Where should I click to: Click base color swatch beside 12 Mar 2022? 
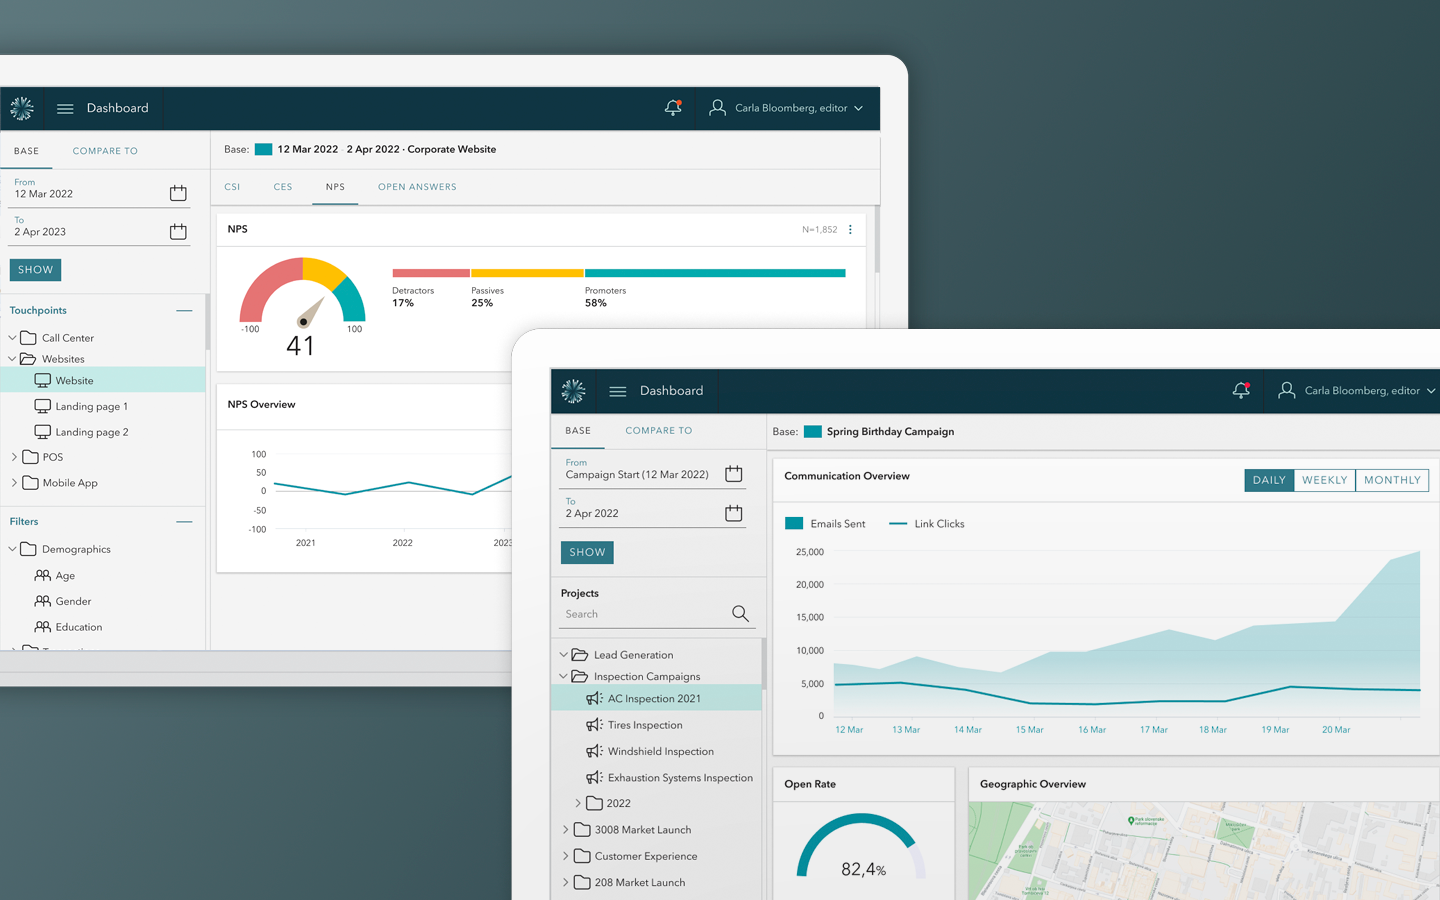(263, 150)
